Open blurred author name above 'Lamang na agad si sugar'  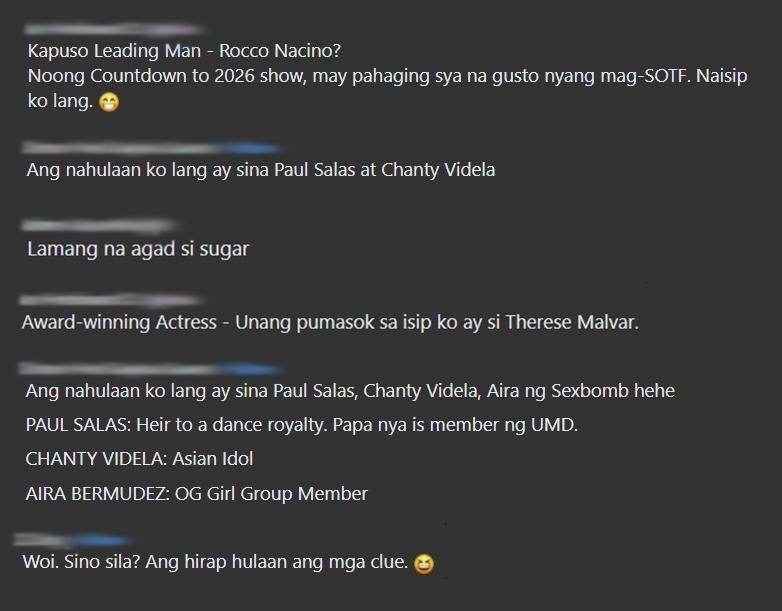(x=100, y=226)
